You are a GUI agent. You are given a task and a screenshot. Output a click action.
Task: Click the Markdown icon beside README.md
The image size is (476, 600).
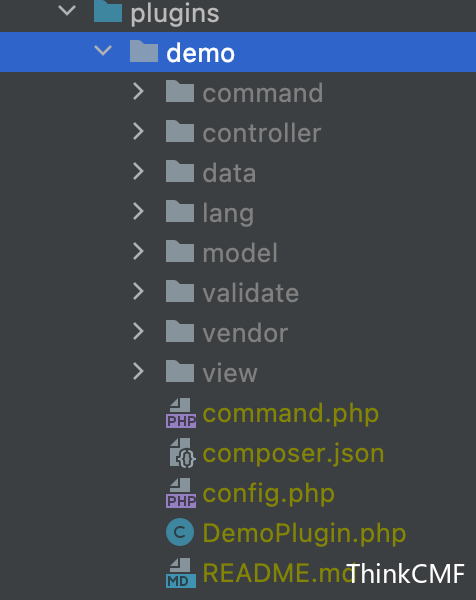coord(181,573)
